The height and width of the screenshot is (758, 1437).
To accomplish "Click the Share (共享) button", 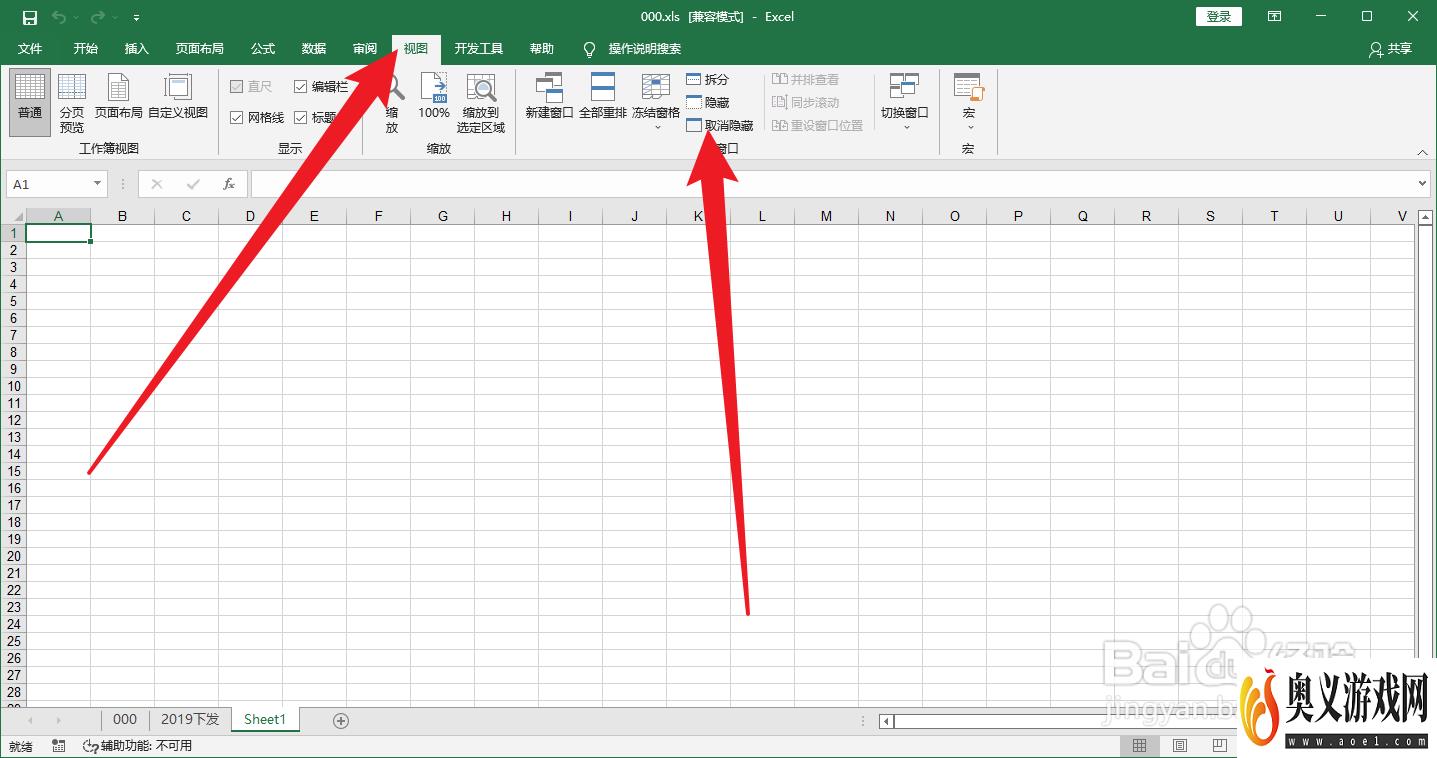I will (x=1390, y=49).
